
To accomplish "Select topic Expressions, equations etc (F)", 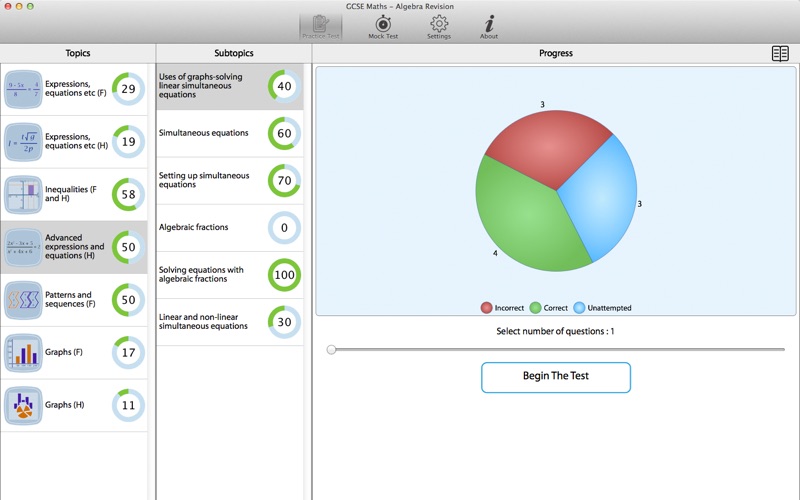I will tap(74, 89).
